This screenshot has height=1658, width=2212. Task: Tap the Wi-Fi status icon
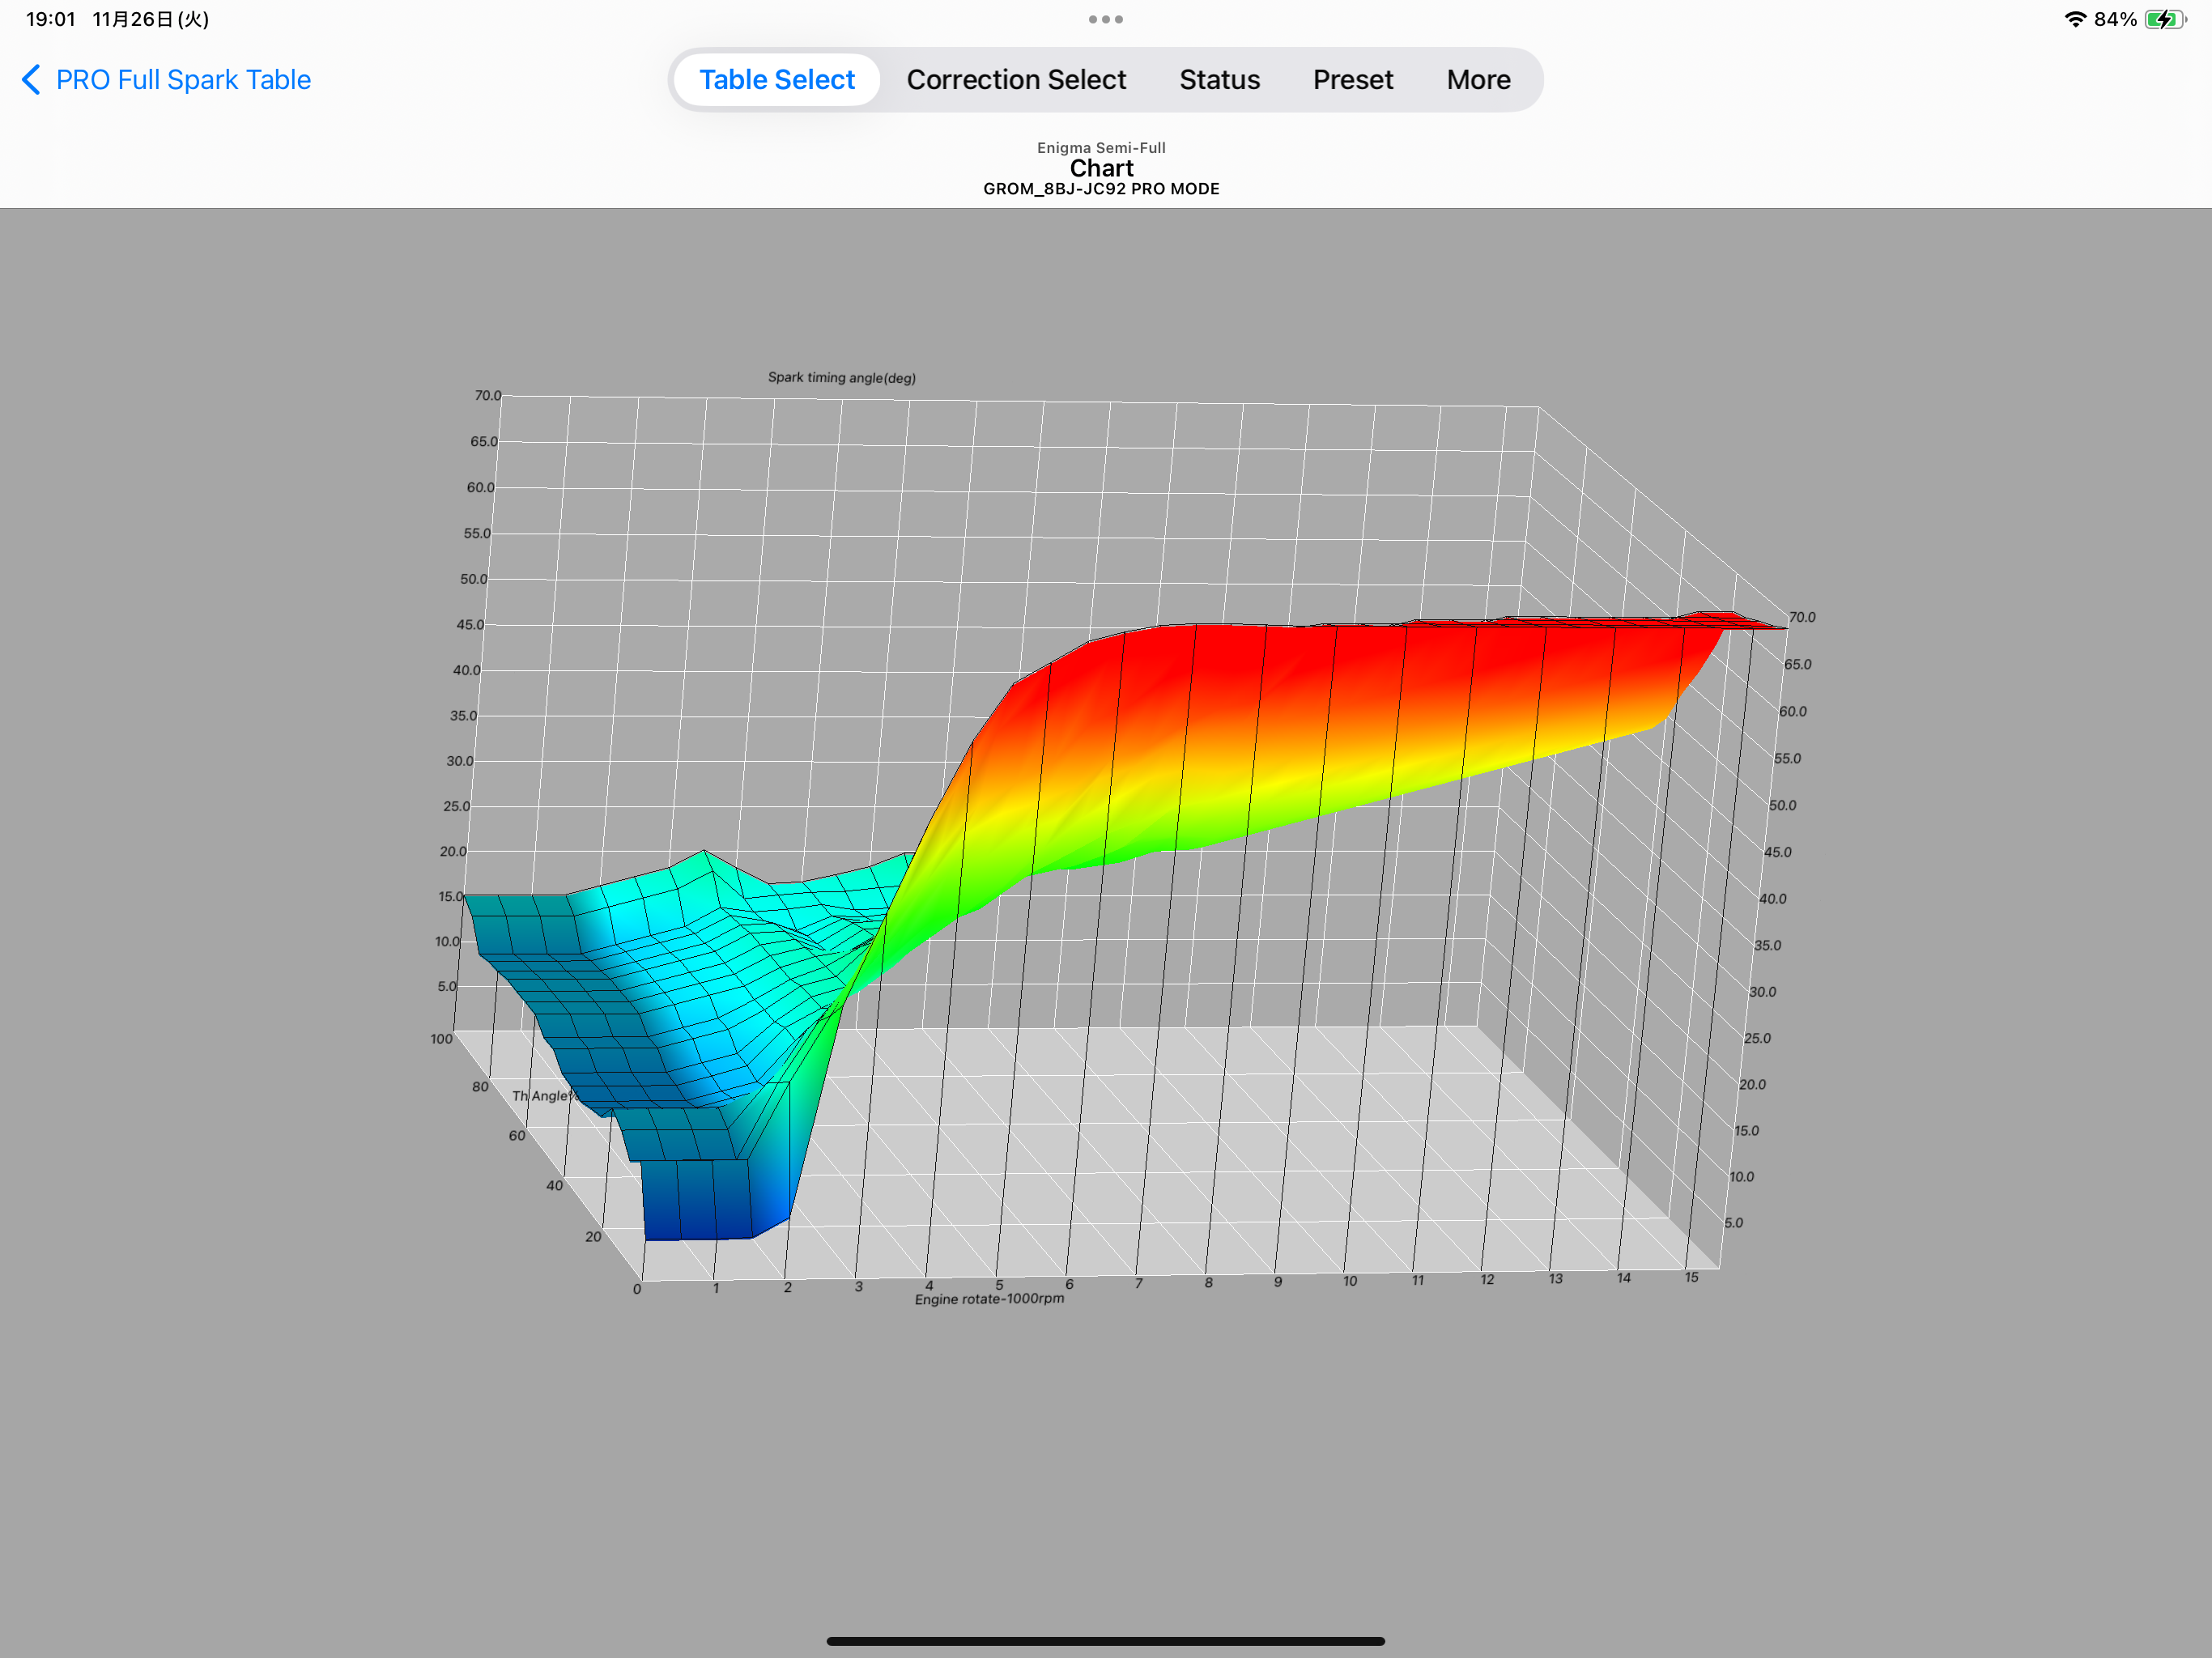point(2075,19)
